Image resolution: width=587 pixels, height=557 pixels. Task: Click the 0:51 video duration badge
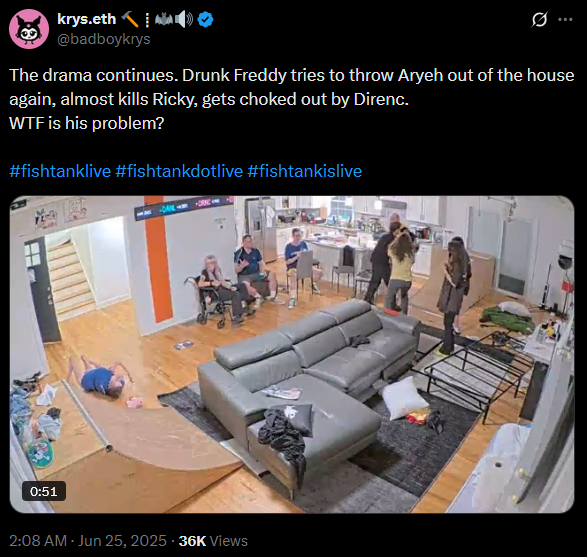[44, 491]
